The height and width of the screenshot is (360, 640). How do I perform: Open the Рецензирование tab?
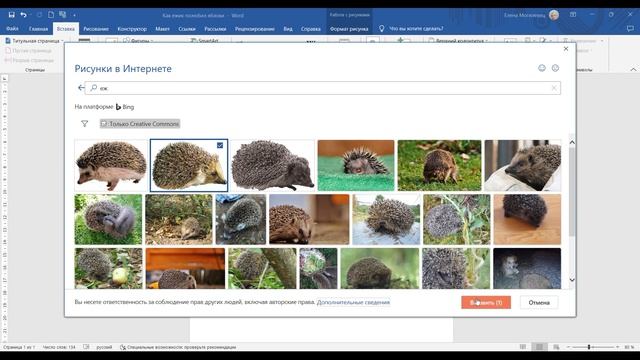(x=254, y=29)
